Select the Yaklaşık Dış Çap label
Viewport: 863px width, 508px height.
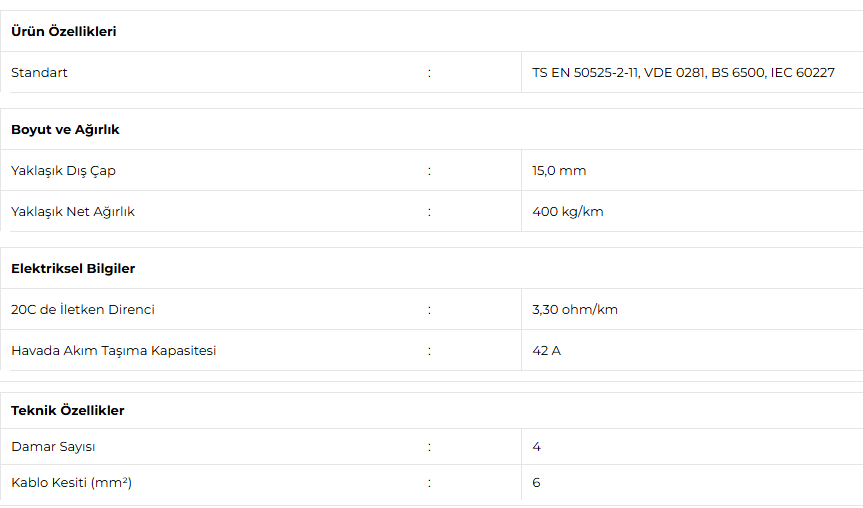pyautogui.click(x=63, y=171)
